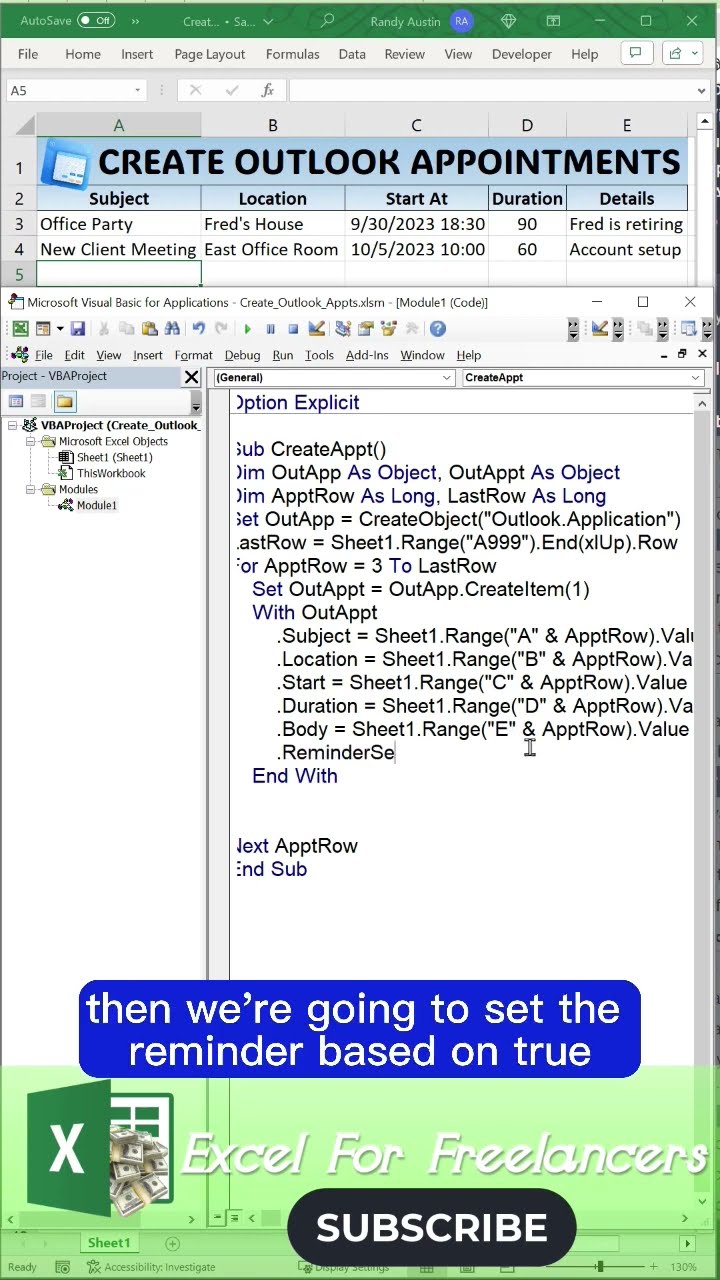Open the VBA Tools menu
Image resolution: width=720 pixels, height=1280 pixels.
(319, 355)
